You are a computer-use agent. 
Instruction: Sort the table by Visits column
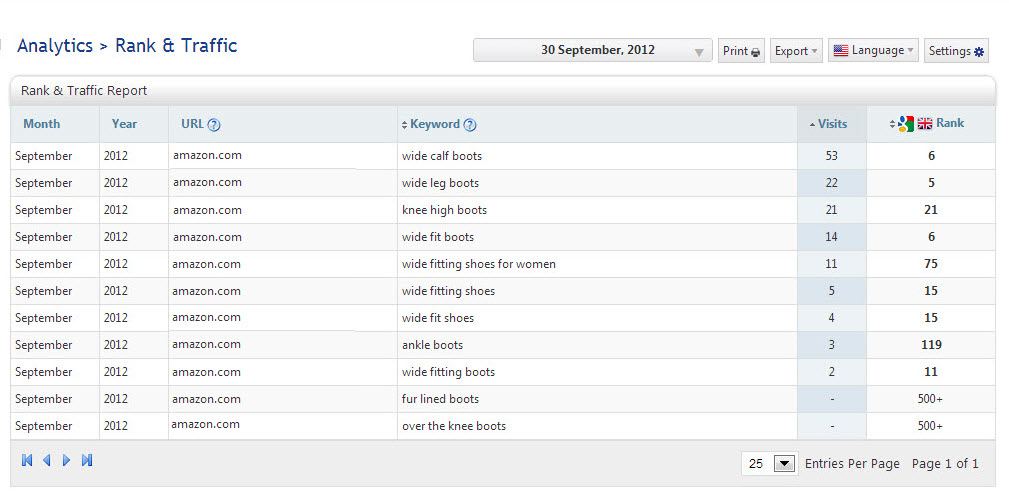pyautogui.click(x=831, y=124)
